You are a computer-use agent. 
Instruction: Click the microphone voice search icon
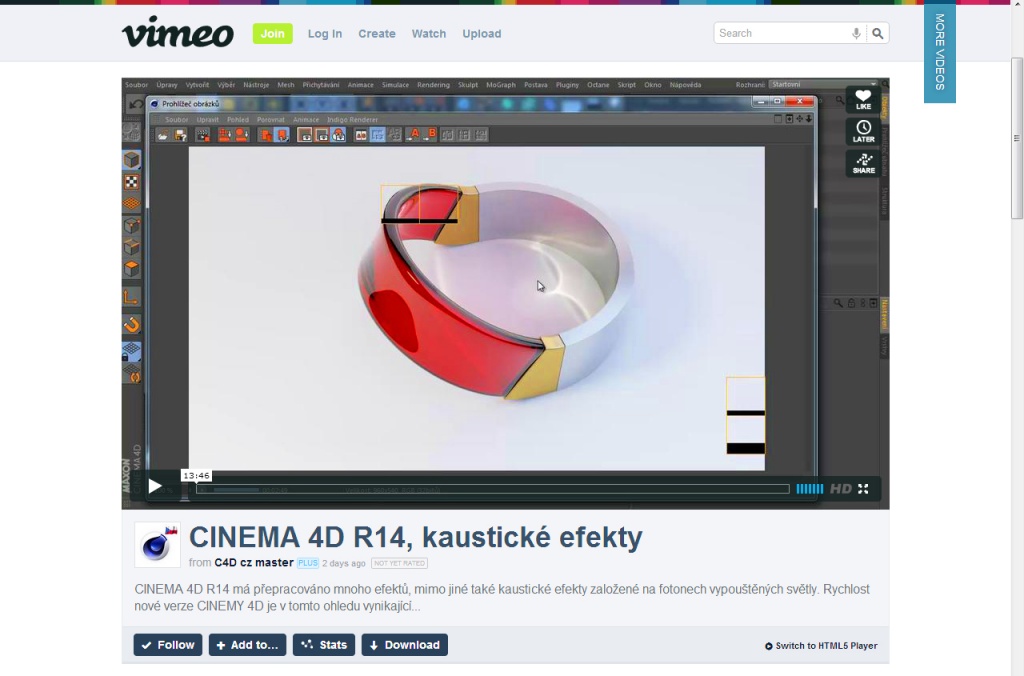click(856, 33)
